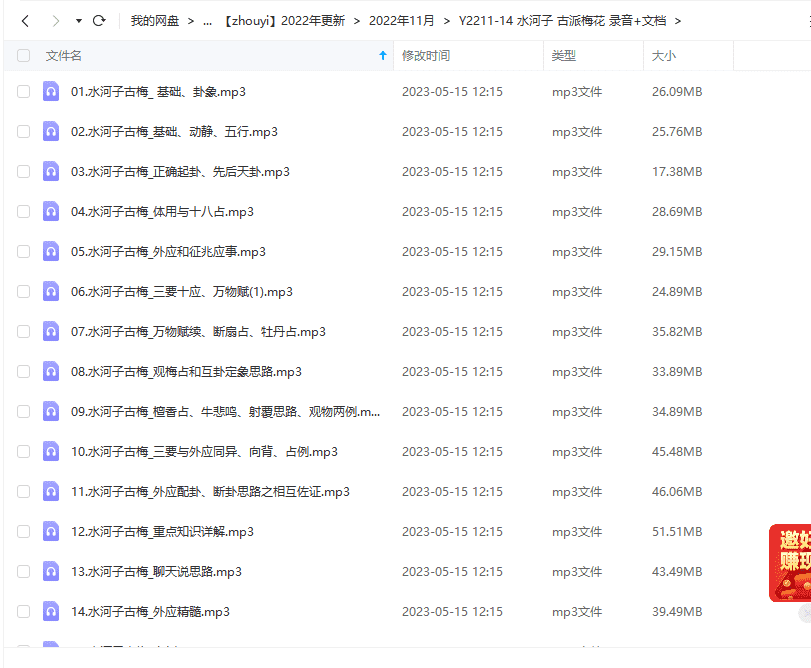Go to 我的网盘 breadcrumb
811x668 pixels.
[155, 21]
